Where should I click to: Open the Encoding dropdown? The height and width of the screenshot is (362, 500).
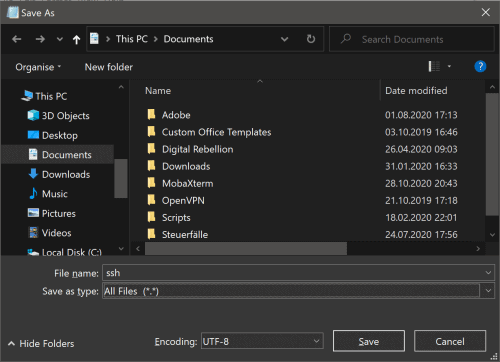(x=262, y=341)
